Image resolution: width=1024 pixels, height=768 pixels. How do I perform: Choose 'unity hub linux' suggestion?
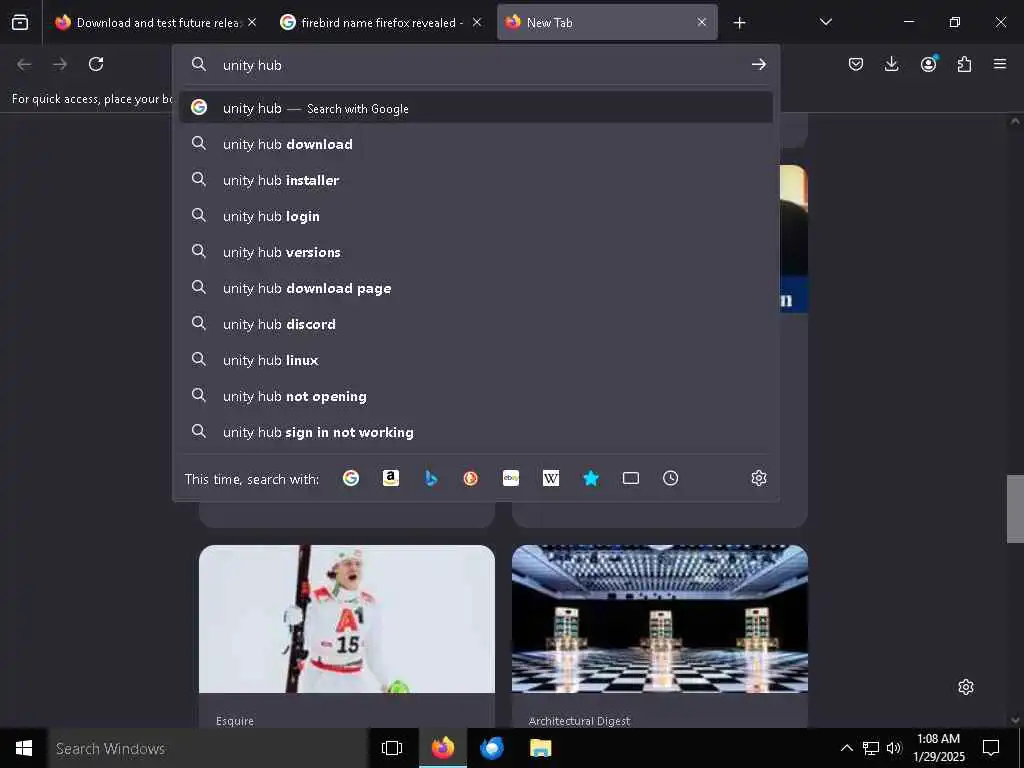[x=475, y=360]
